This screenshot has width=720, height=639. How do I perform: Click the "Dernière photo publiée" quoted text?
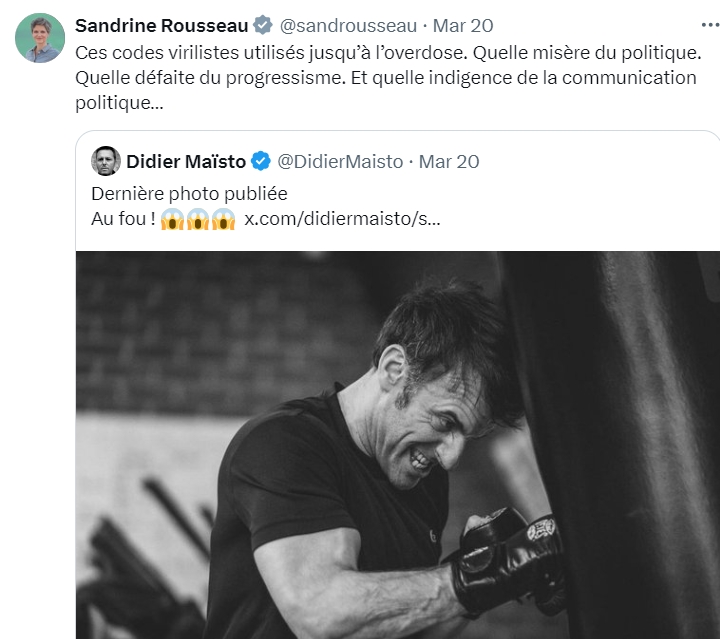coord(189,193)
